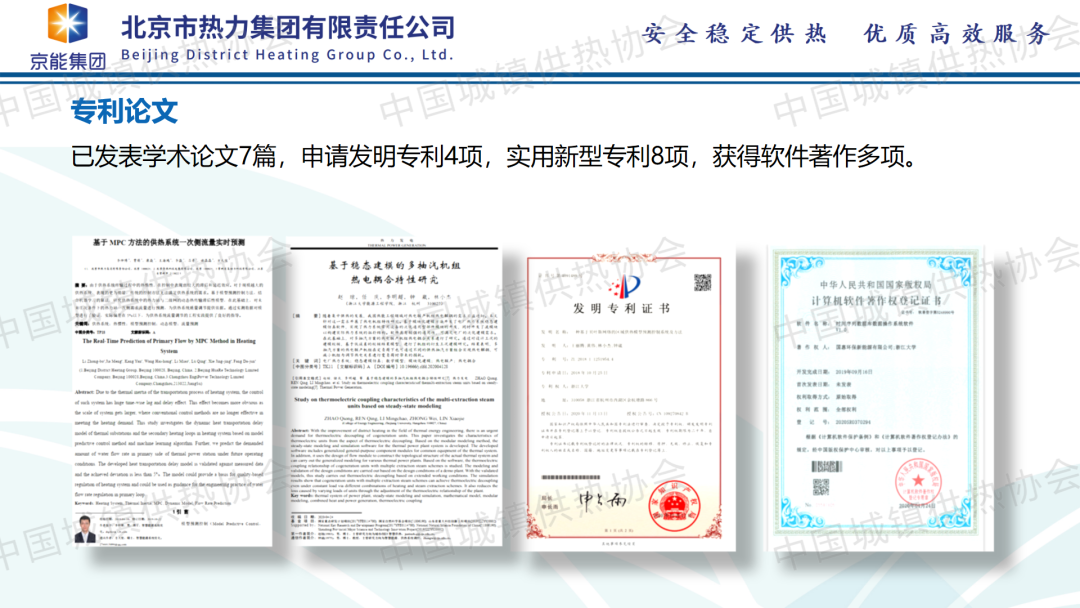This screenshot has height=608, width=1080.
Task: Click the 京能集团 text below the logo
Action: coord(67,59)
